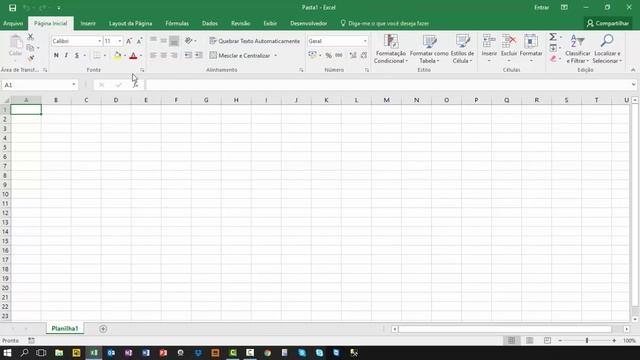Open Classificar e Filtrar
The height and width of the screenshot is (360, 640).
(578, 49)
